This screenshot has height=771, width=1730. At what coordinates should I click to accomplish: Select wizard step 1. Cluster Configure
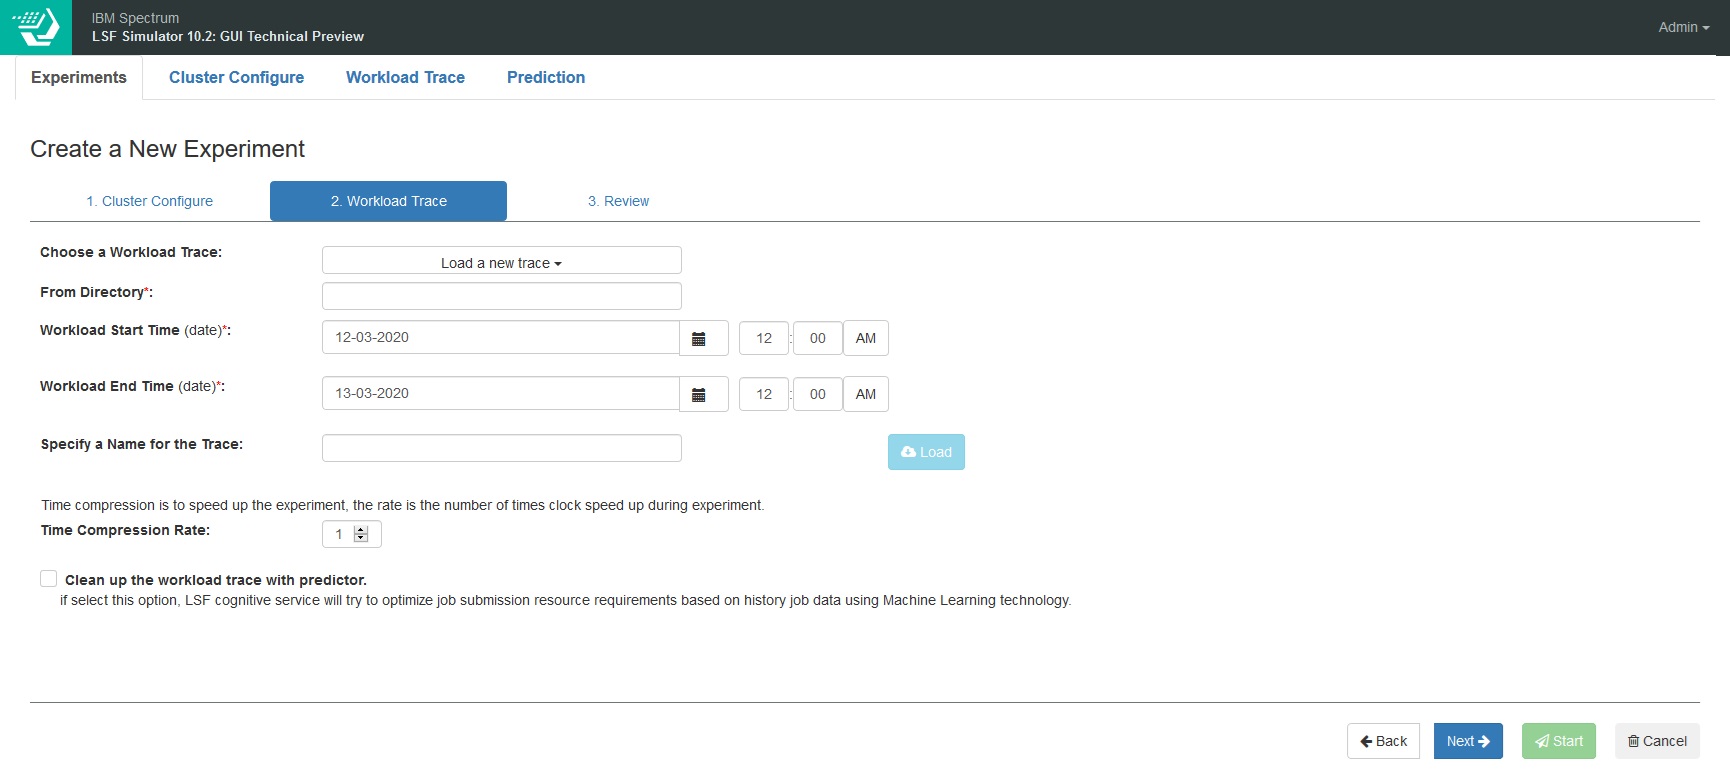tap(150, 201)
